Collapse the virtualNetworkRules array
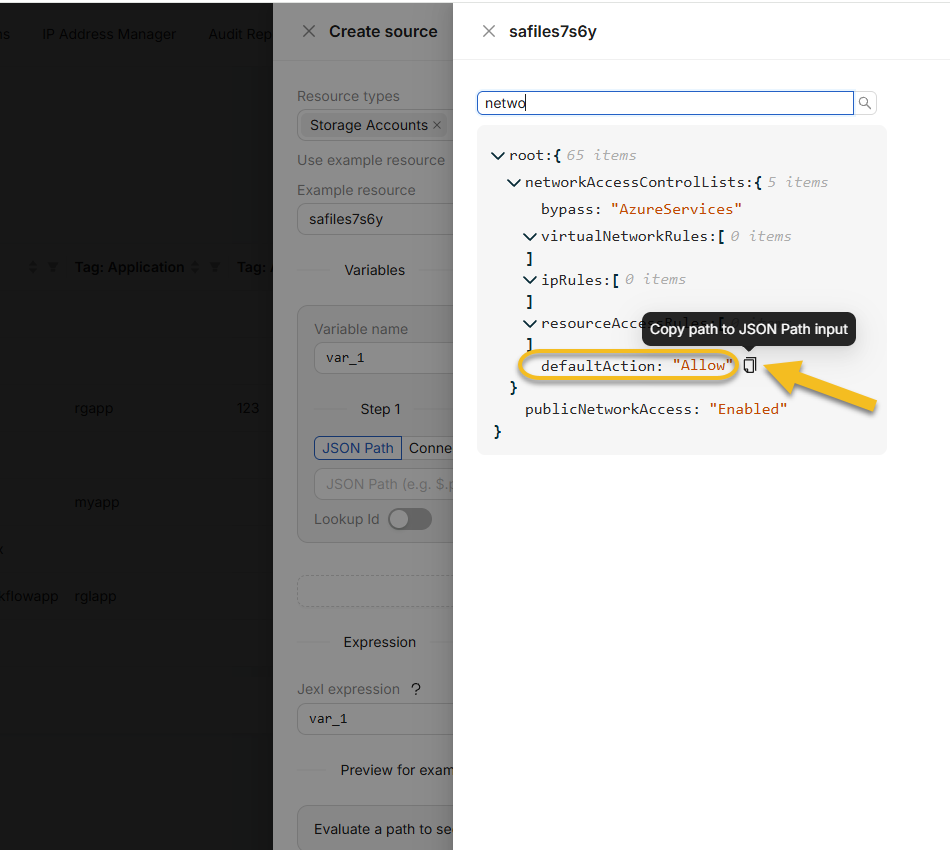Screen dimensions: 950x850 pos(530,236)
